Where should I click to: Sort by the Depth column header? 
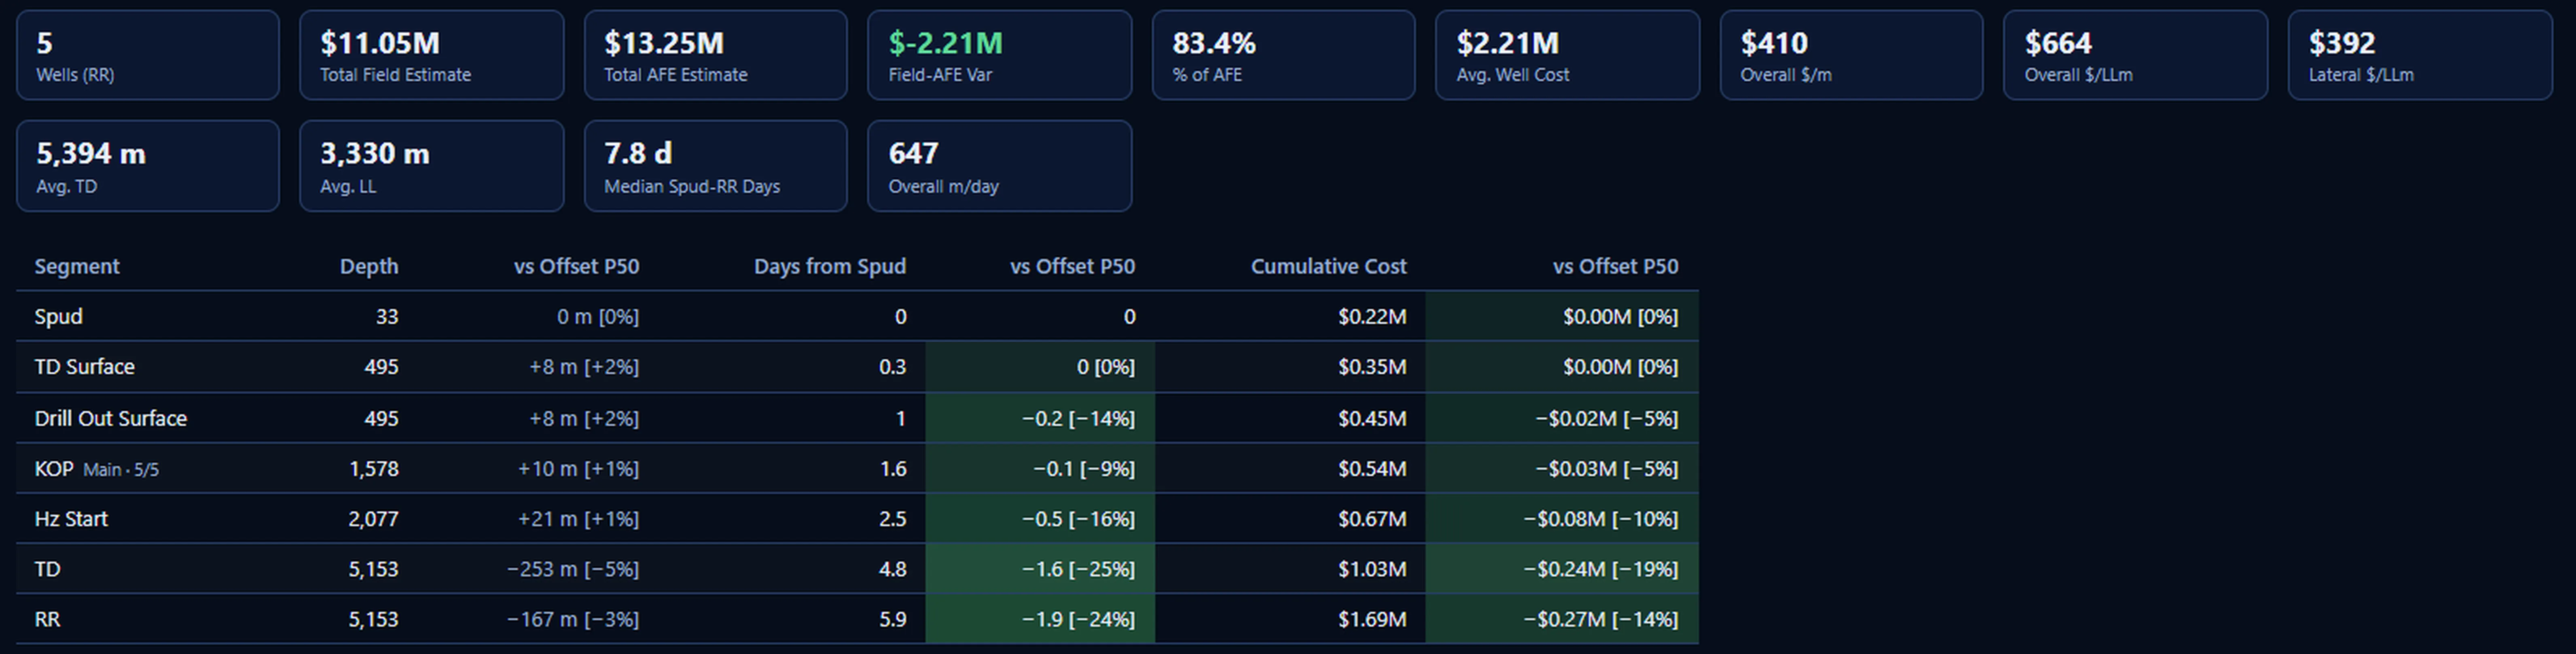tap(369, 266)
